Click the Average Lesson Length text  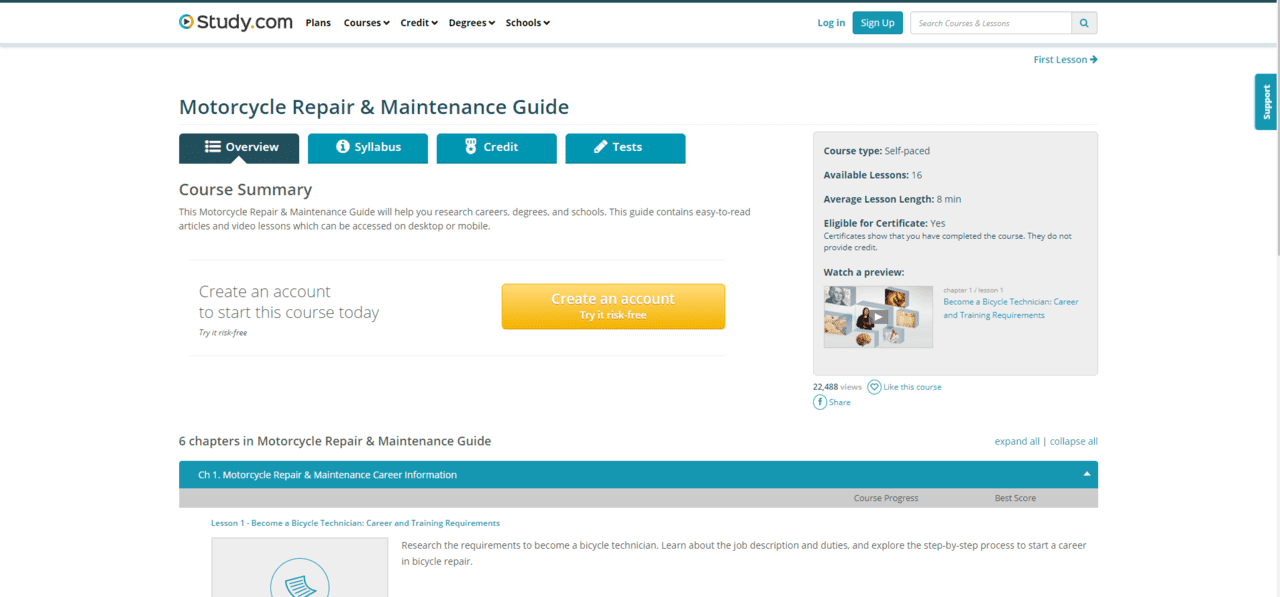(x=892, y=199)
